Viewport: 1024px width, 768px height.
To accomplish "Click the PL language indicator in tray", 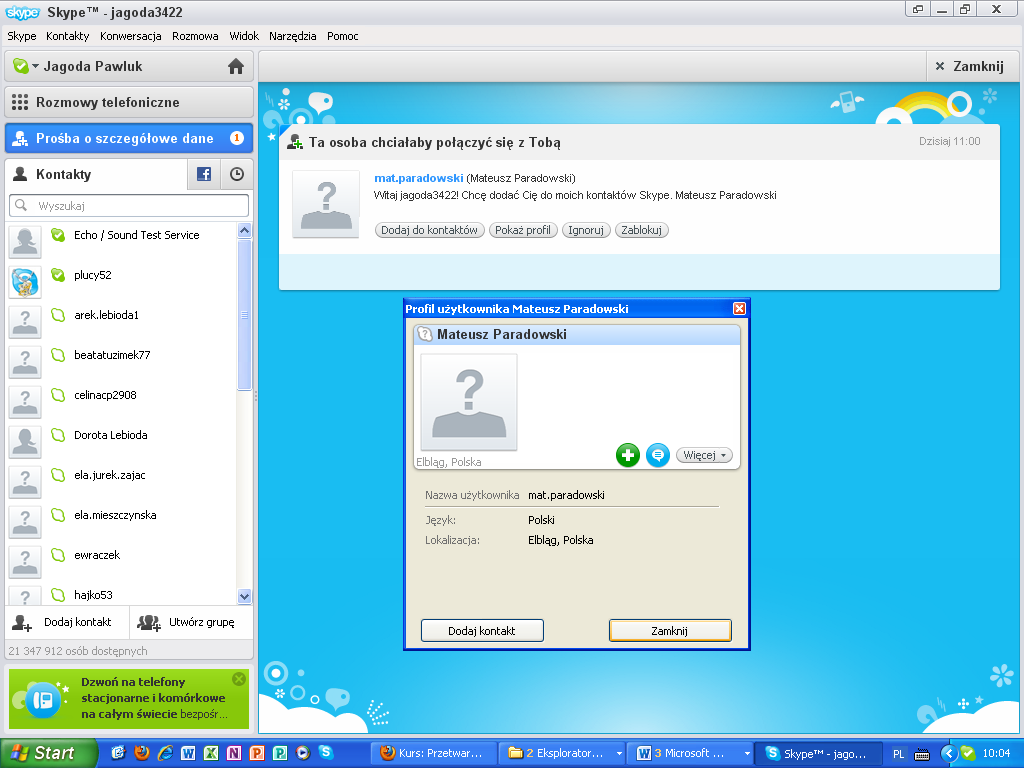I will [899, 754].
